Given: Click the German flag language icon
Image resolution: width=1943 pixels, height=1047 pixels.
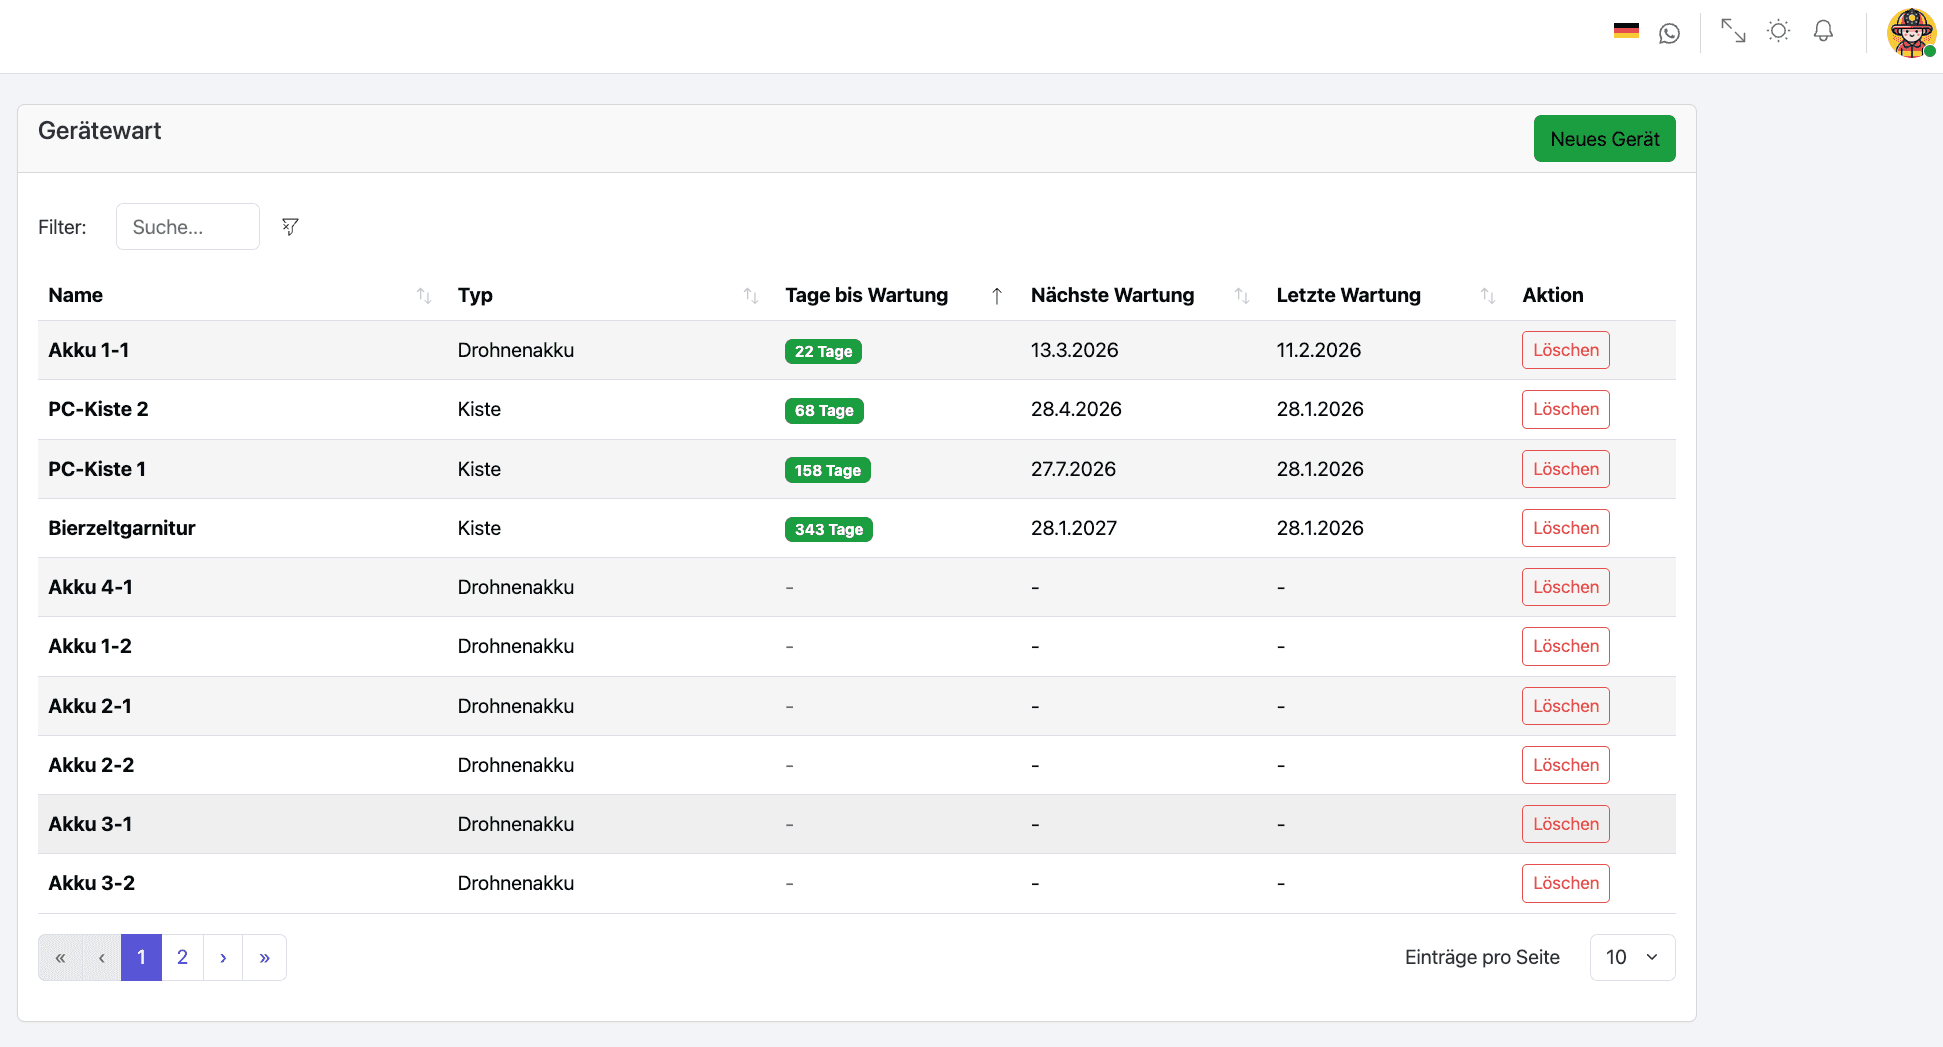Looking at the screenshot, I should point(1626,31).
